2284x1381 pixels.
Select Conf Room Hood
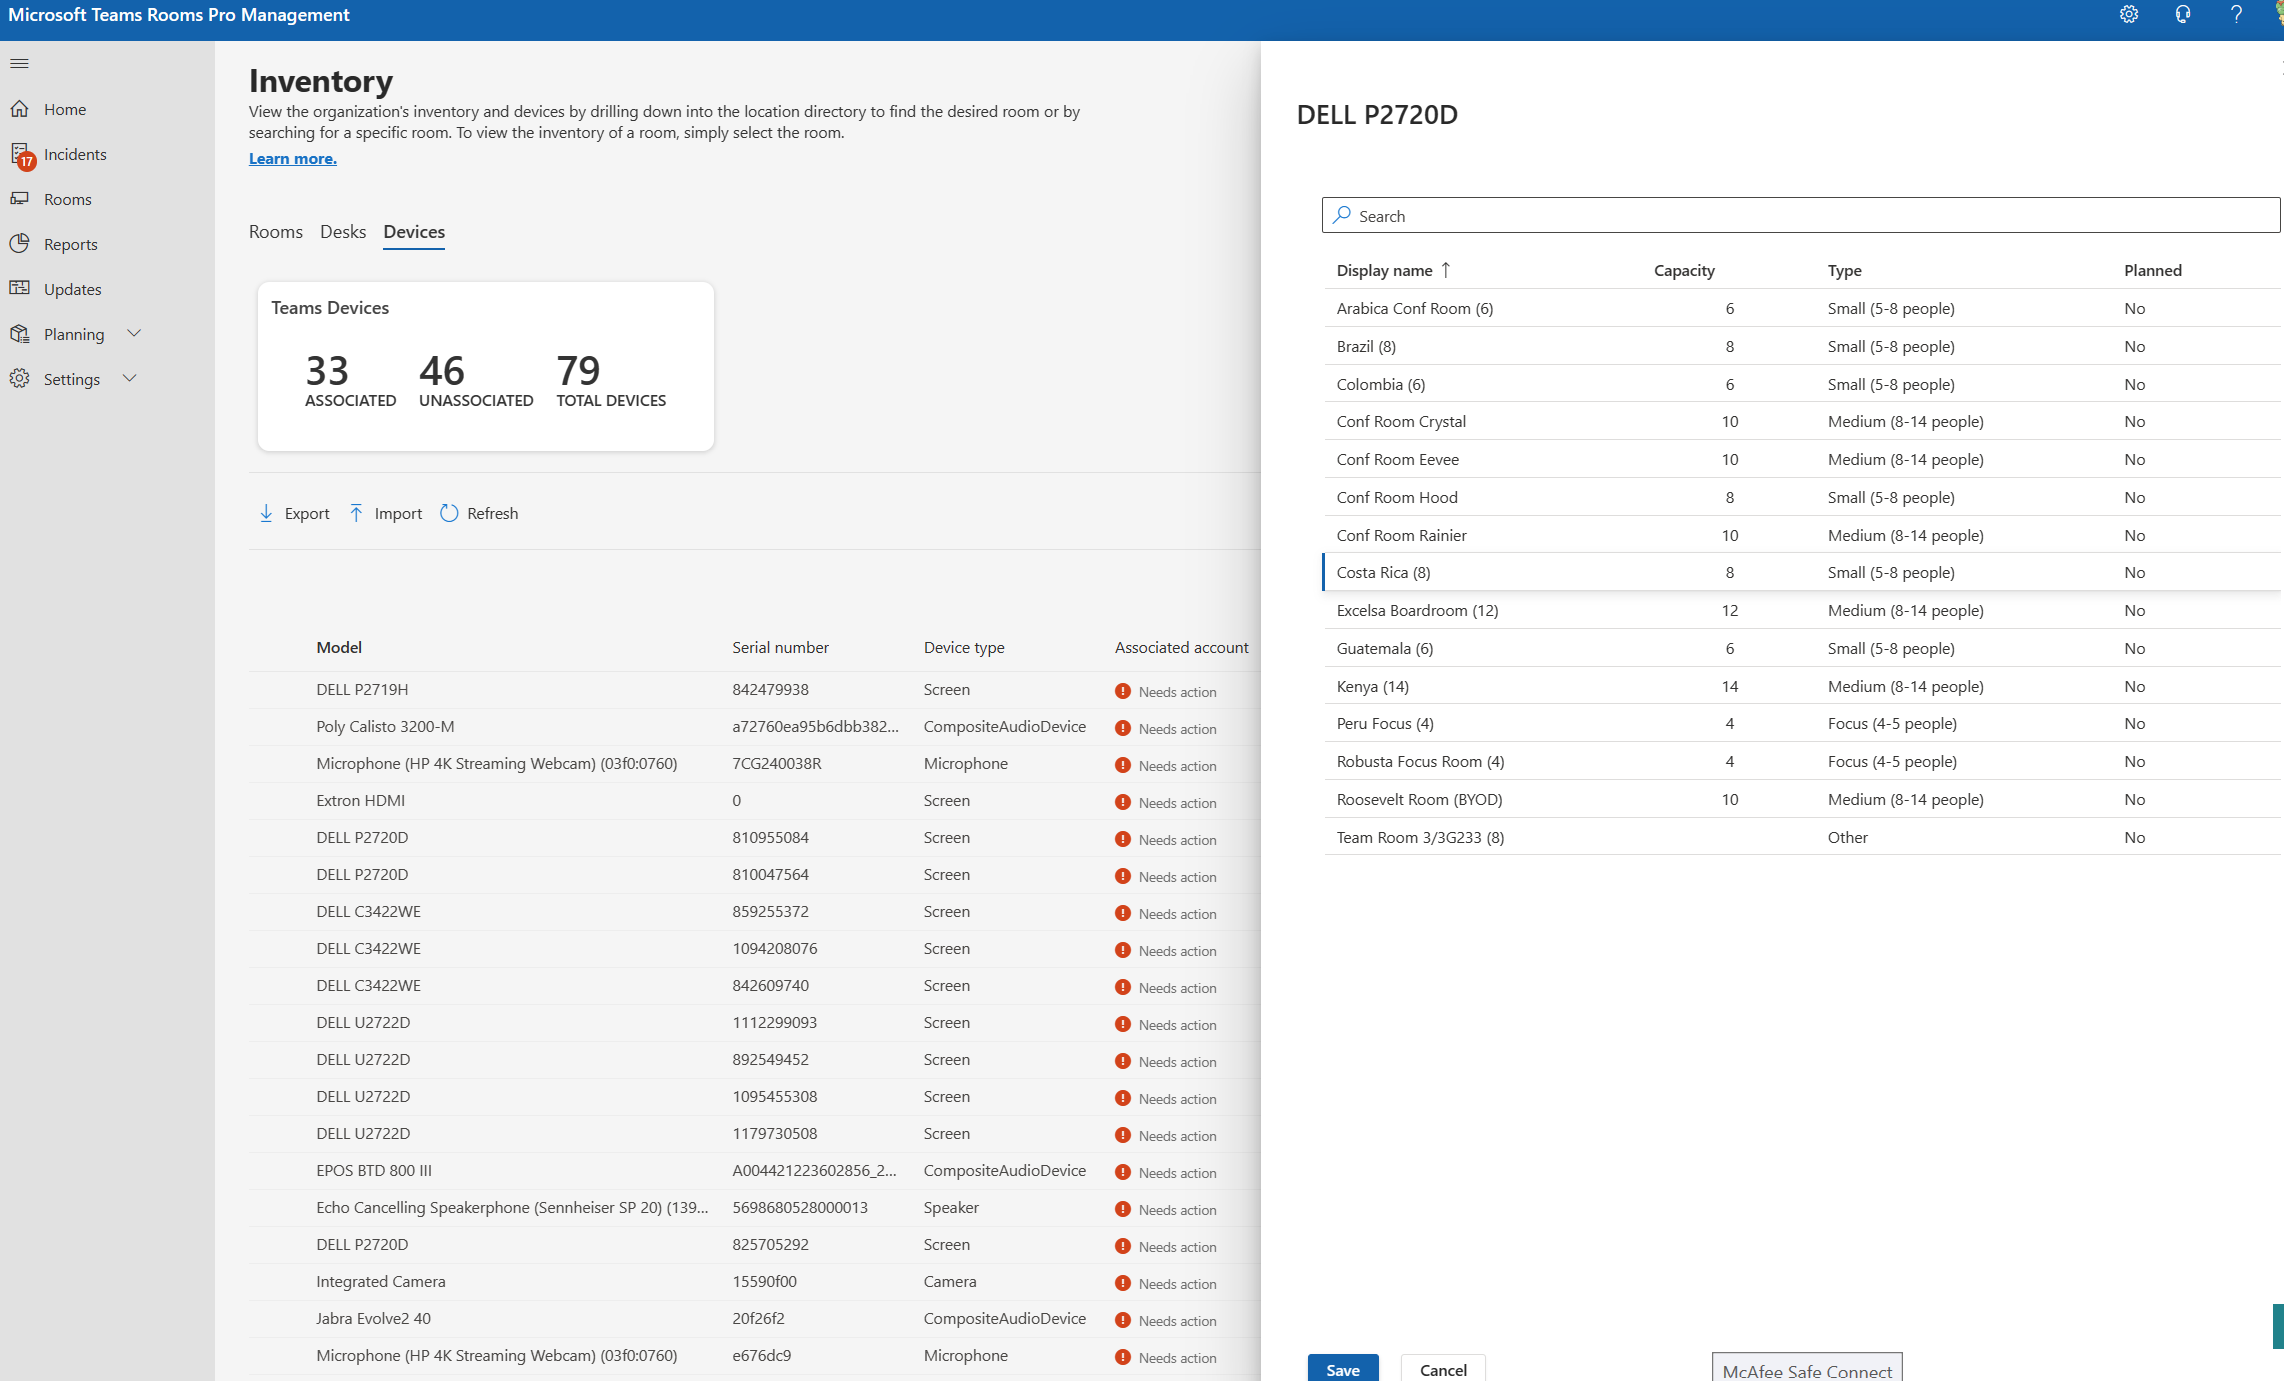[x=1802, y=497]
